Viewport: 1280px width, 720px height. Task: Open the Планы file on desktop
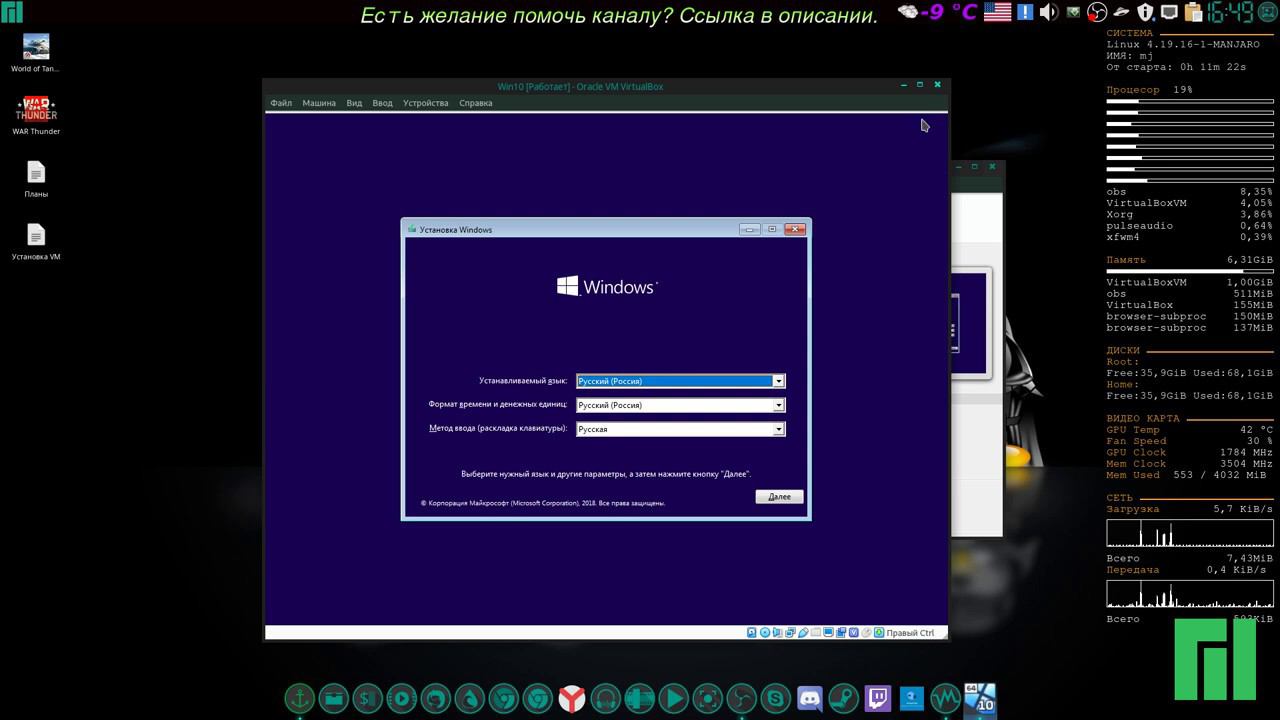36,178
